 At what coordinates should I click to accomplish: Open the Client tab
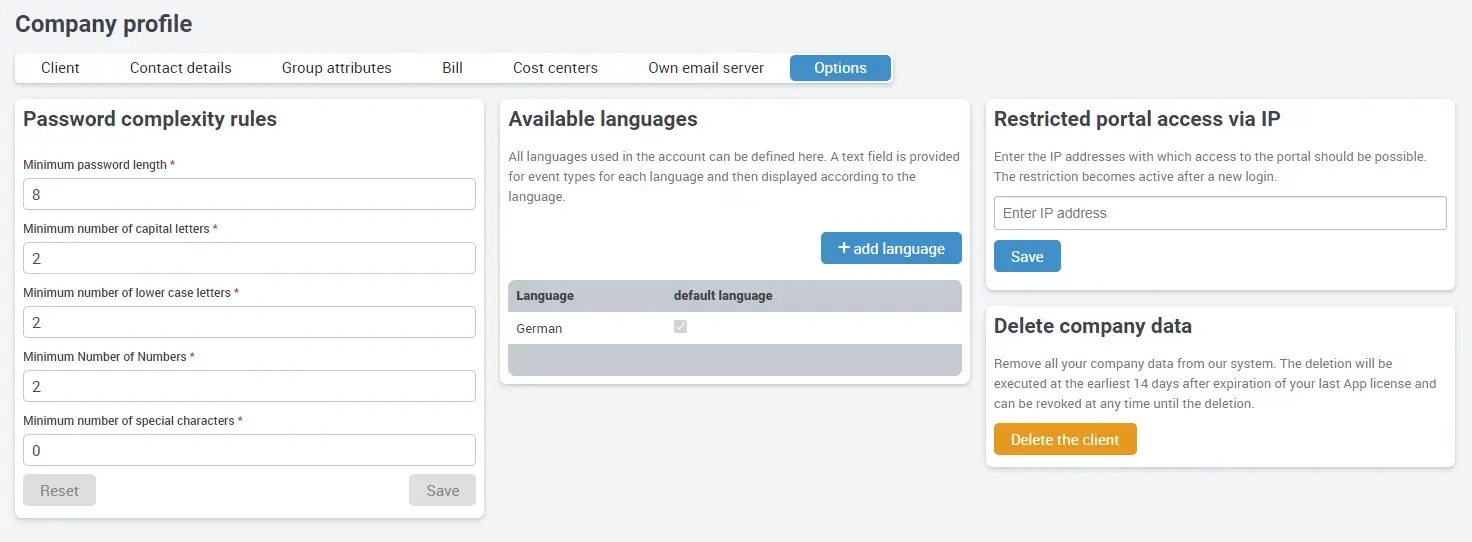[x=60, y=68]
